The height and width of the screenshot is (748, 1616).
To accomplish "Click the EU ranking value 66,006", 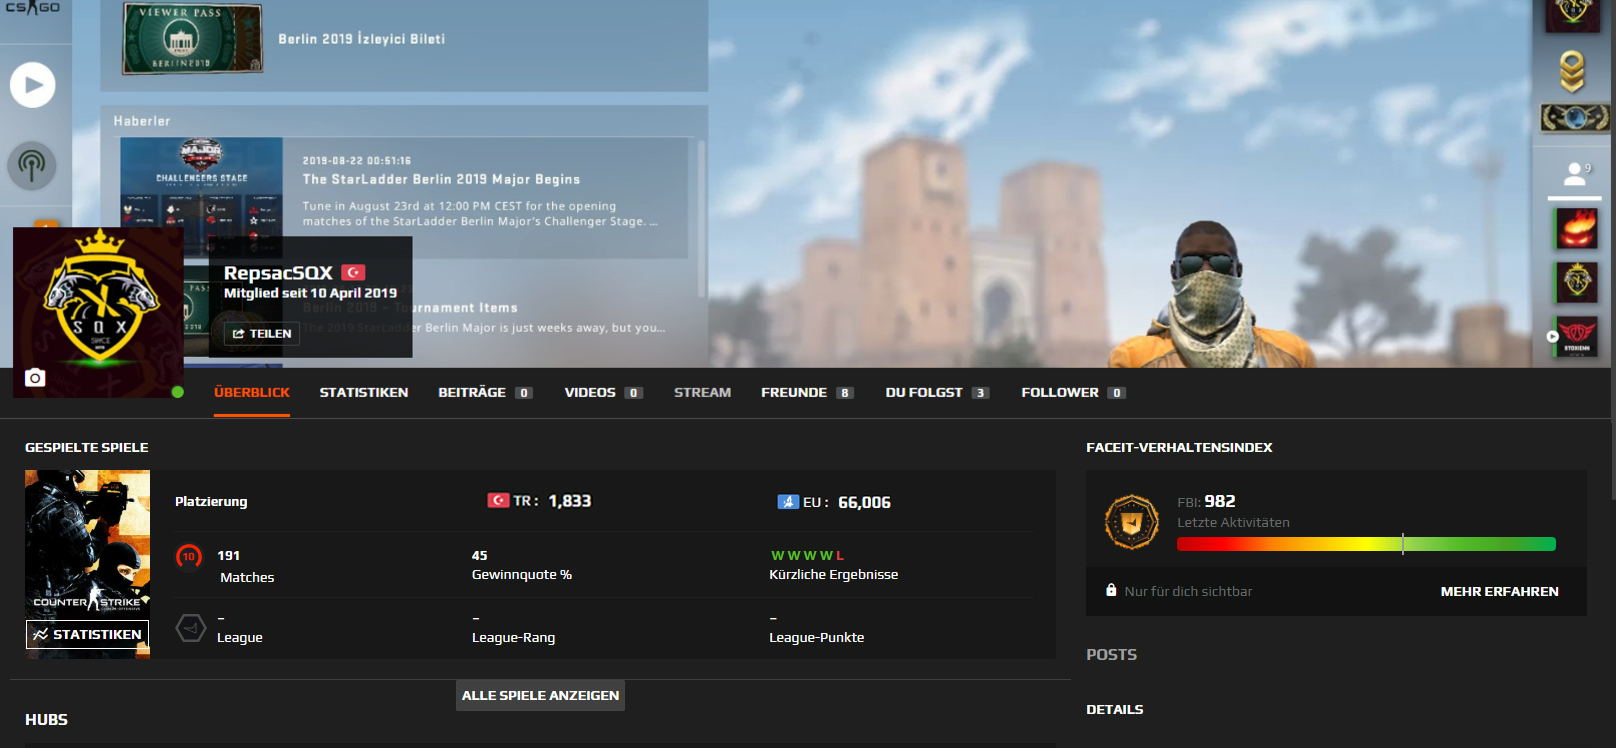I will tap(864, 502).
